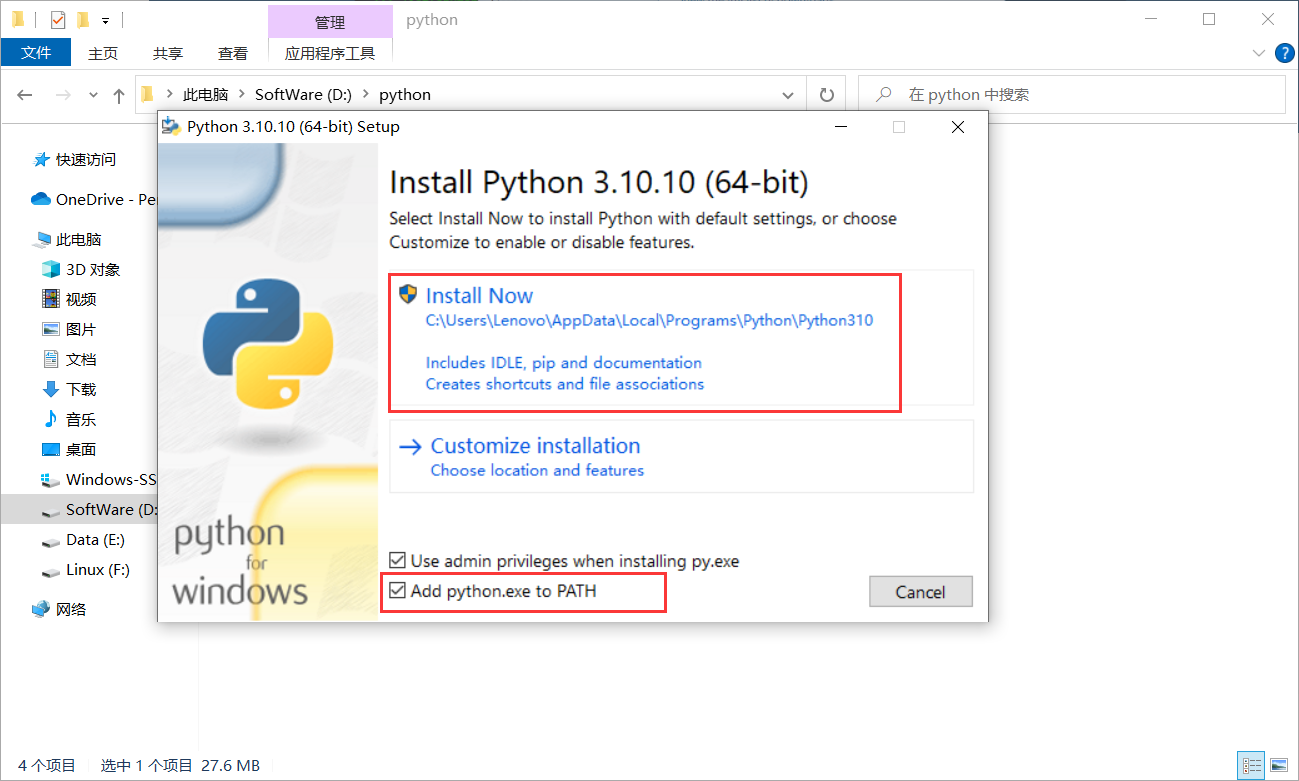Click new folder icon in quick access toolbar
Viewport: 1299px width, 781px height.
83,19
